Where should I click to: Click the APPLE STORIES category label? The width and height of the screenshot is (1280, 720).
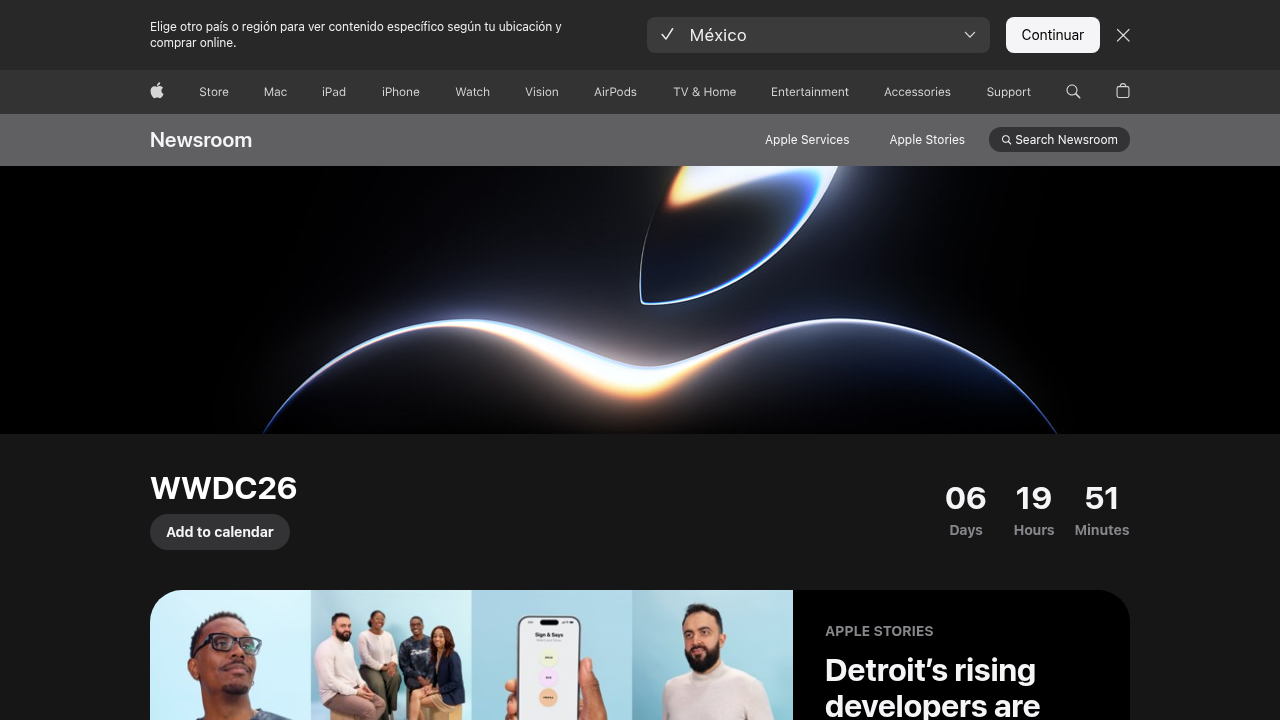click(879, 631)
